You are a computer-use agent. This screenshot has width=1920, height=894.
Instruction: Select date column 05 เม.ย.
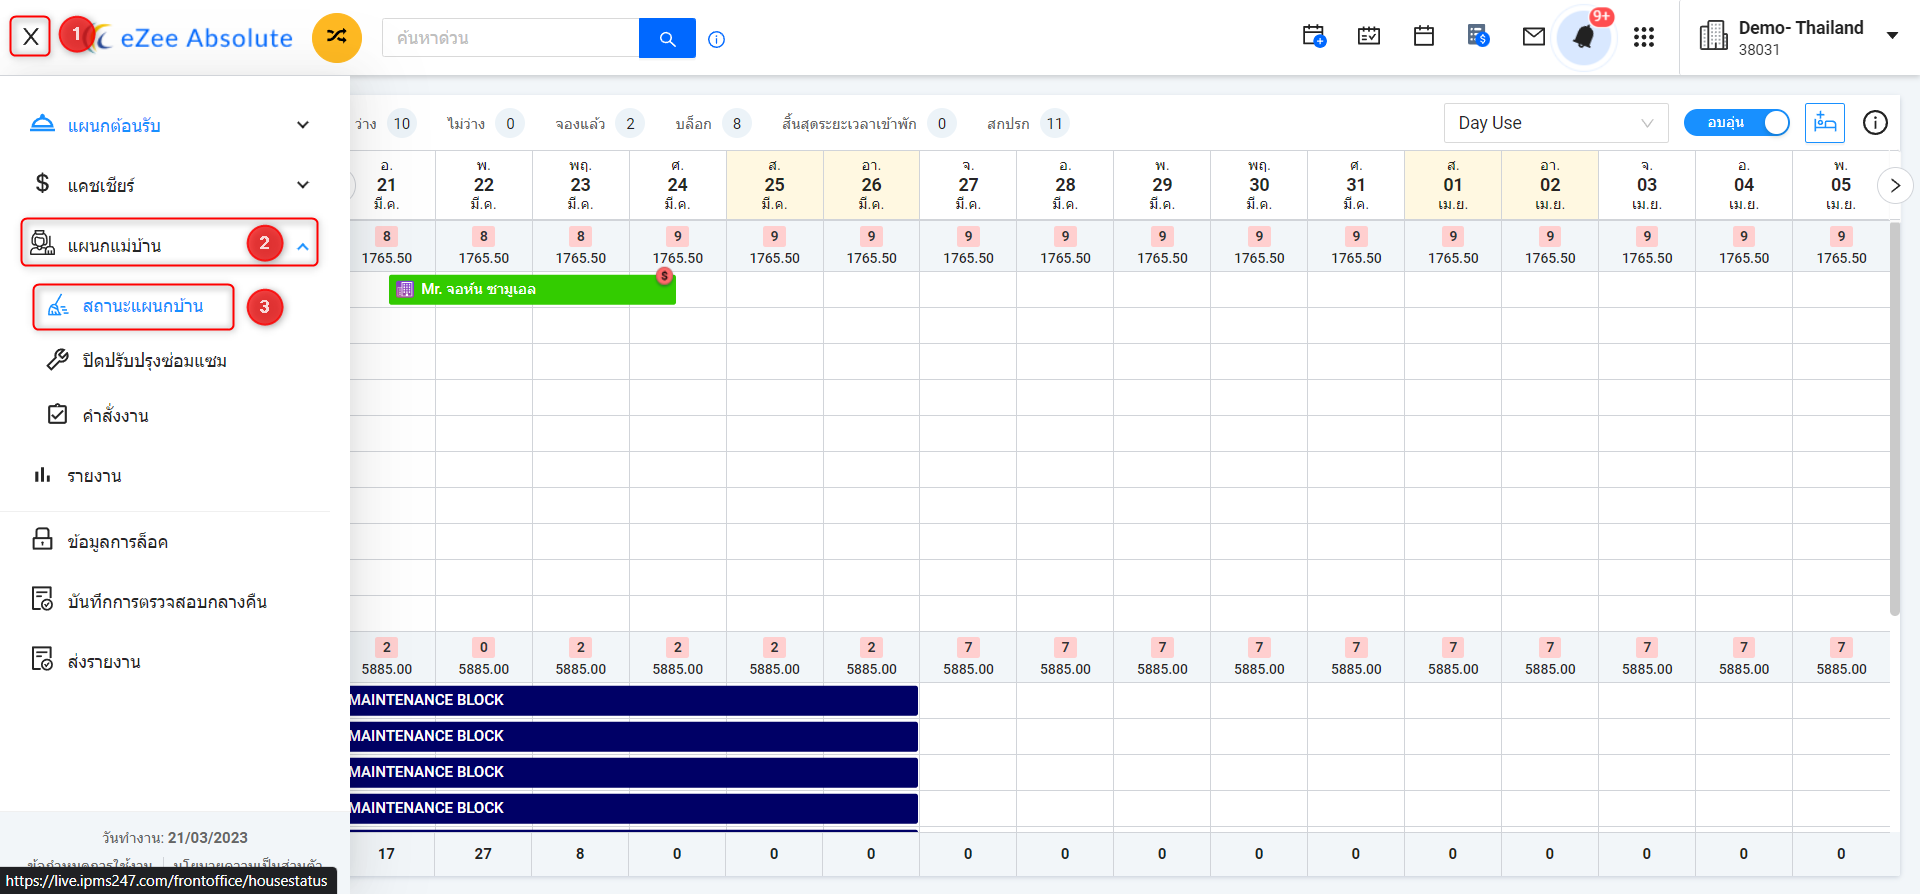(1841, 185)
